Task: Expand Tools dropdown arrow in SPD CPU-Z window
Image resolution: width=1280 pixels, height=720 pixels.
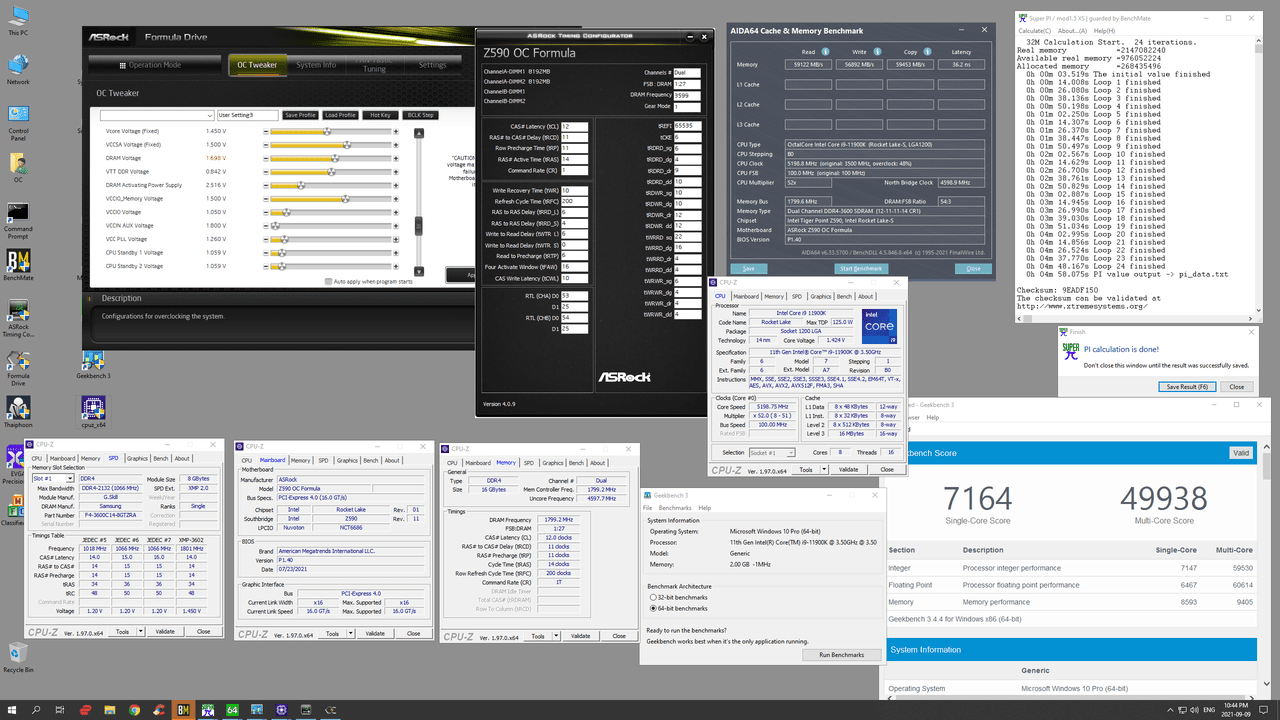Action: pyautogui.click(x=139, y=631)
